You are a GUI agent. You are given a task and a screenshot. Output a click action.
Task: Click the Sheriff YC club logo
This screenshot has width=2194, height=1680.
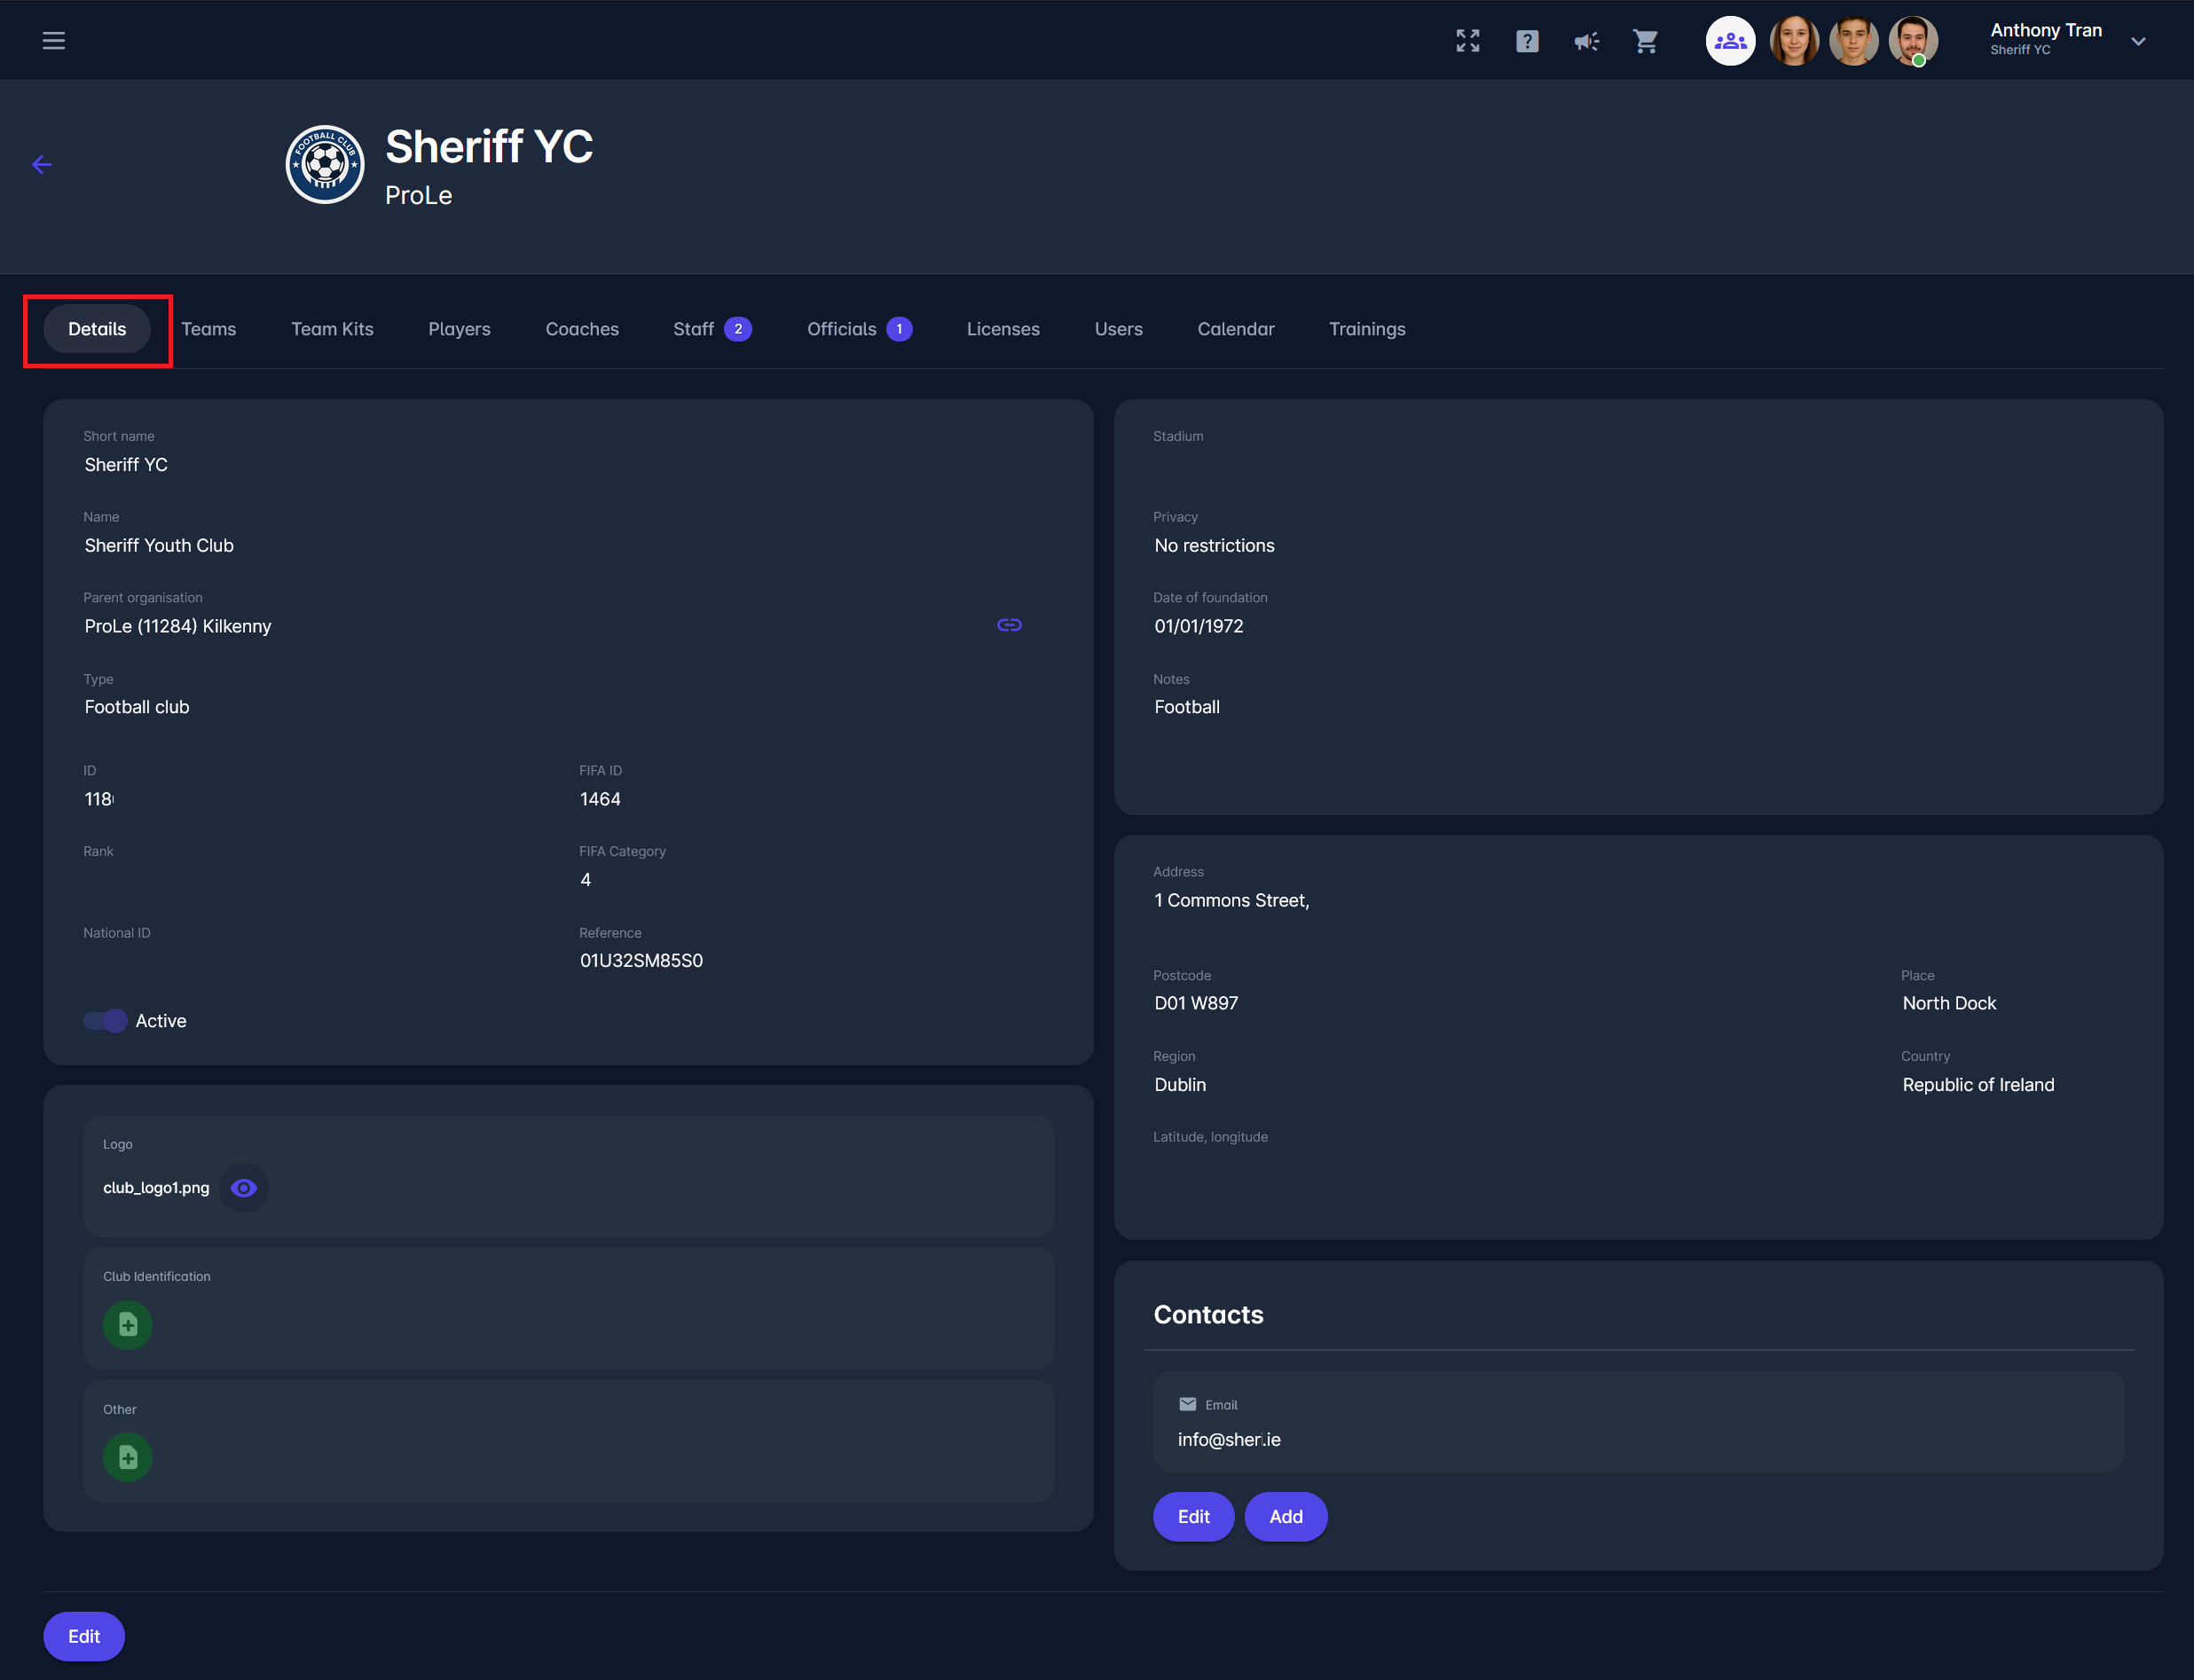point(325,165)
